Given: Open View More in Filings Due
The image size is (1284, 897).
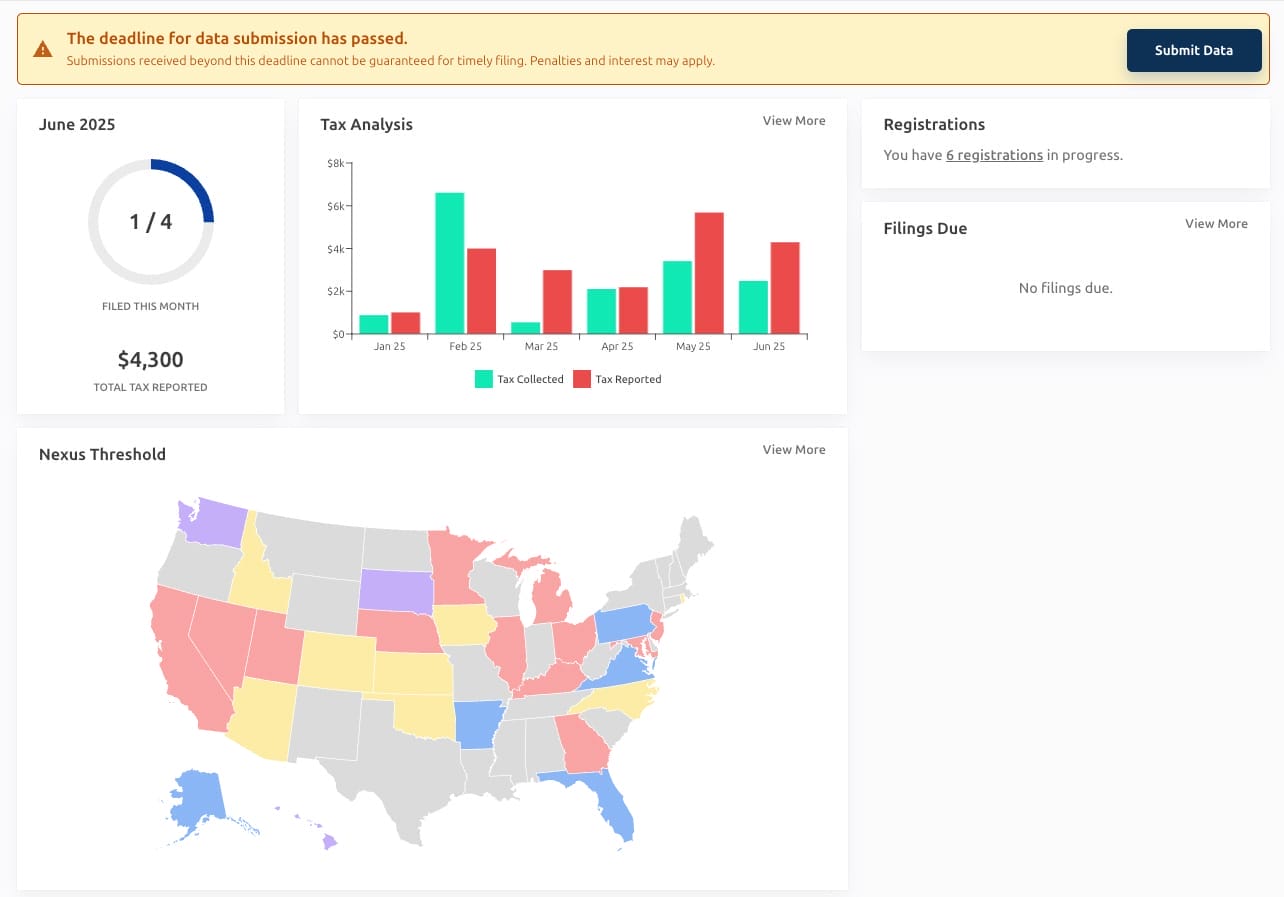Looking at the screenshot, I should [x=1215, y=224].
